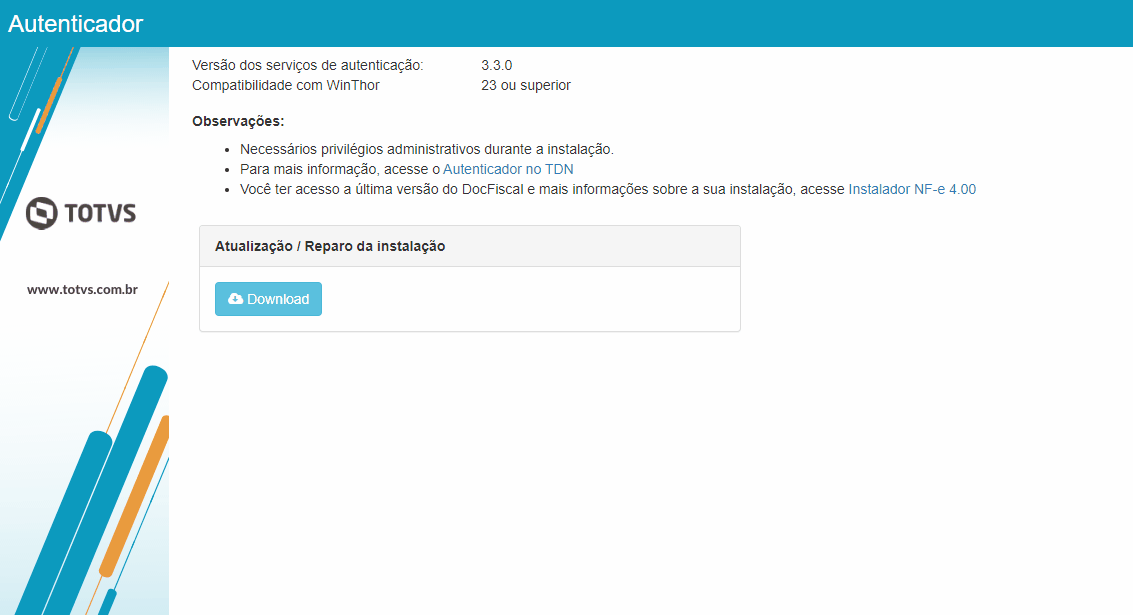Image resolution: width=1133 pixels, height=615 pixels.
Task: Click the TOTVS logo in sidebar
Action: point(81,213)
